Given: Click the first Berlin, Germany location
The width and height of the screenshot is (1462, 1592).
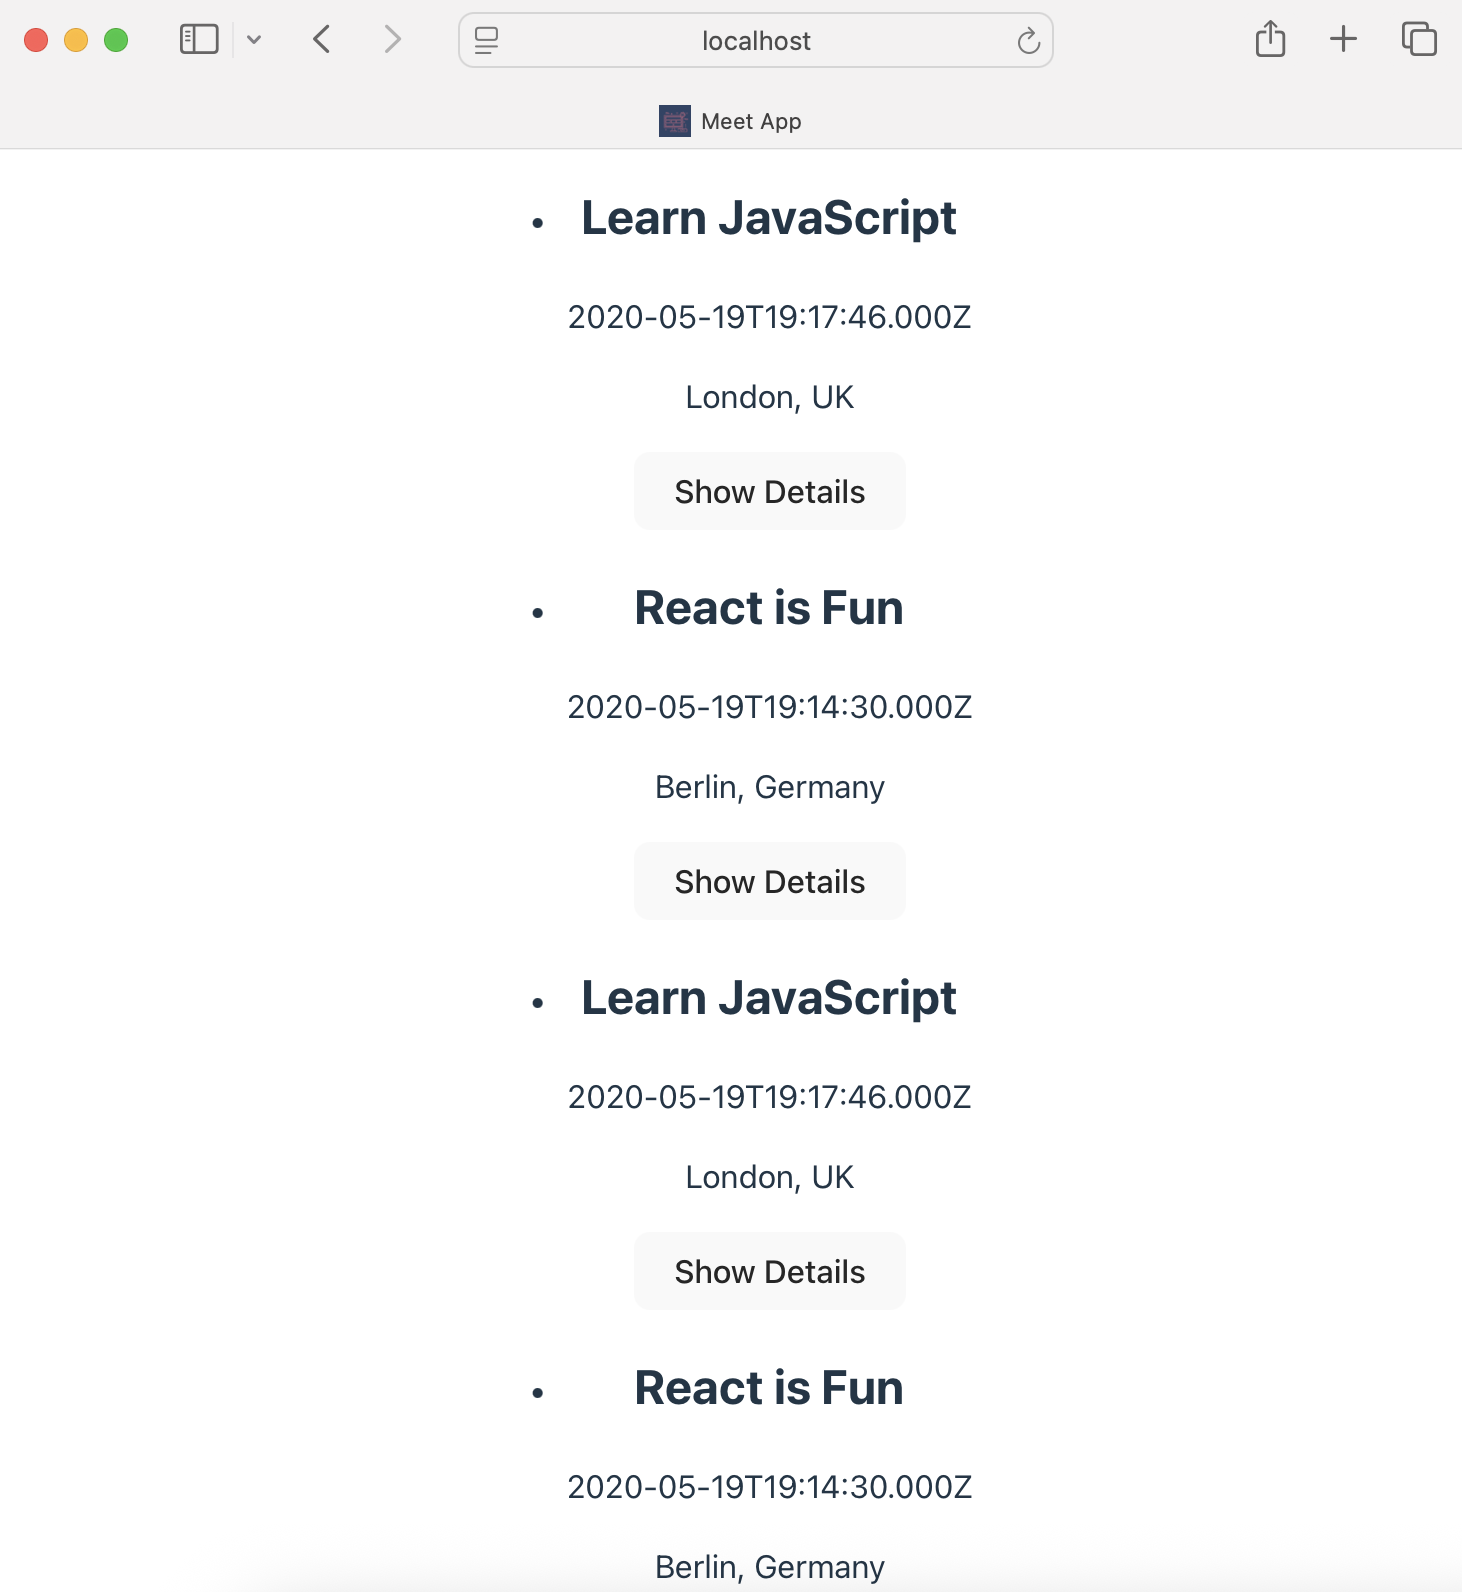Looking at the screenshot, I should 770,788.
